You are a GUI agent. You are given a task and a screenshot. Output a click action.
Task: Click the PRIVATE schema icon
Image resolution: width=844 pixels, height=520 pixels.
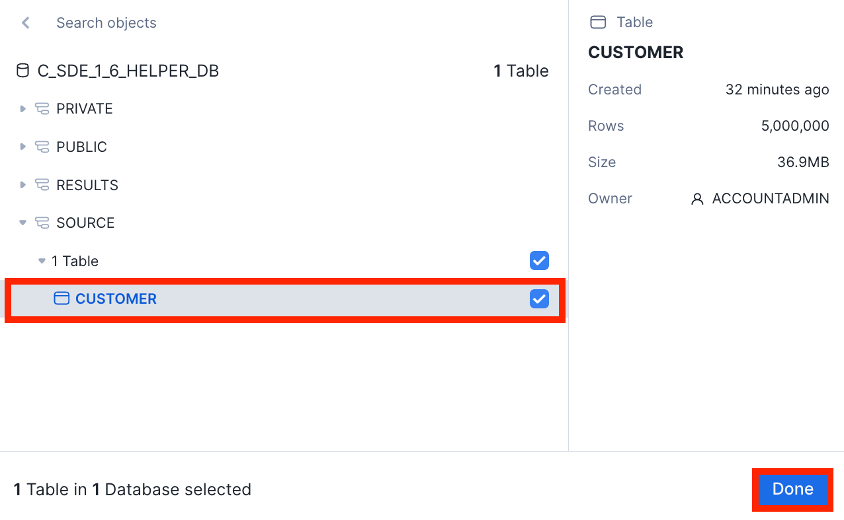[42, 109]
